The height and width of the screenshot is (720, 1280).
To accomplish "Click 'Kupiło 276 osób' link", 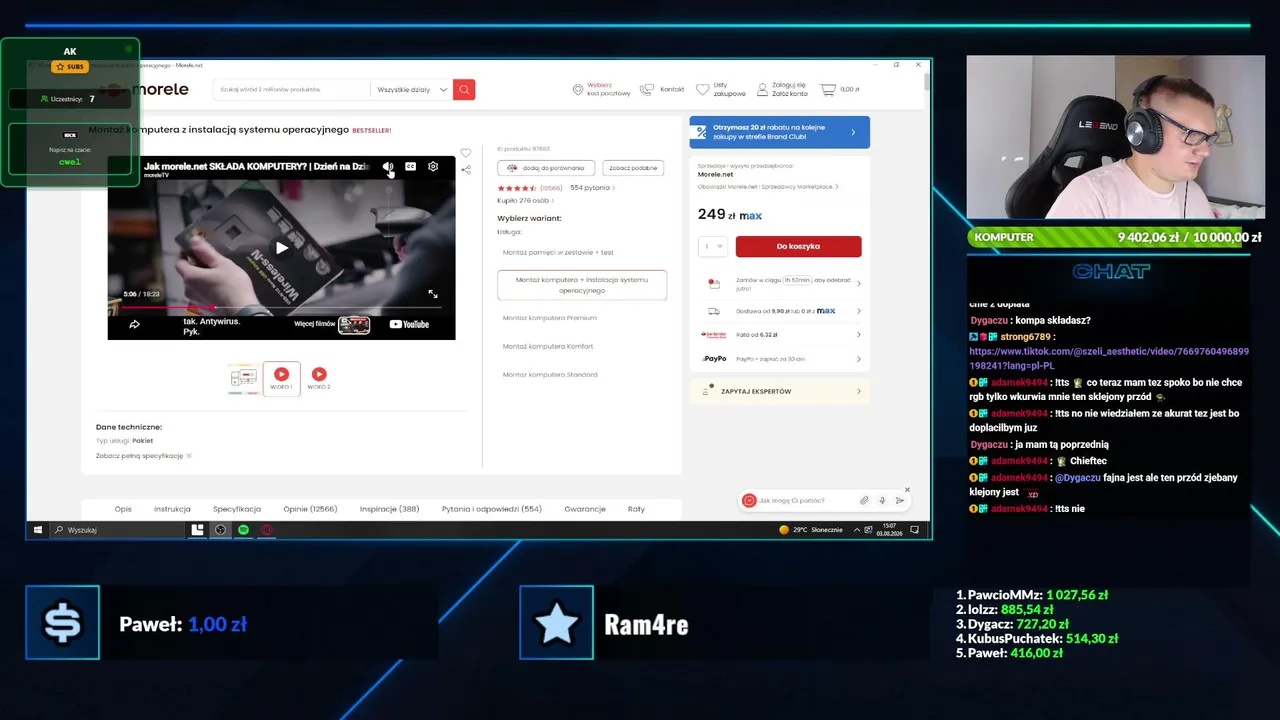I will click(x=525, y=201).
